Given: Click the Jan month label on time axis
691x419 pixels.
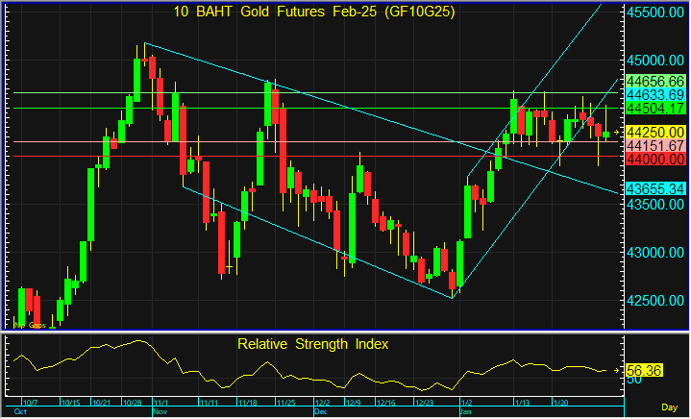Looking at the screenshot, I should tap(465, 411).
